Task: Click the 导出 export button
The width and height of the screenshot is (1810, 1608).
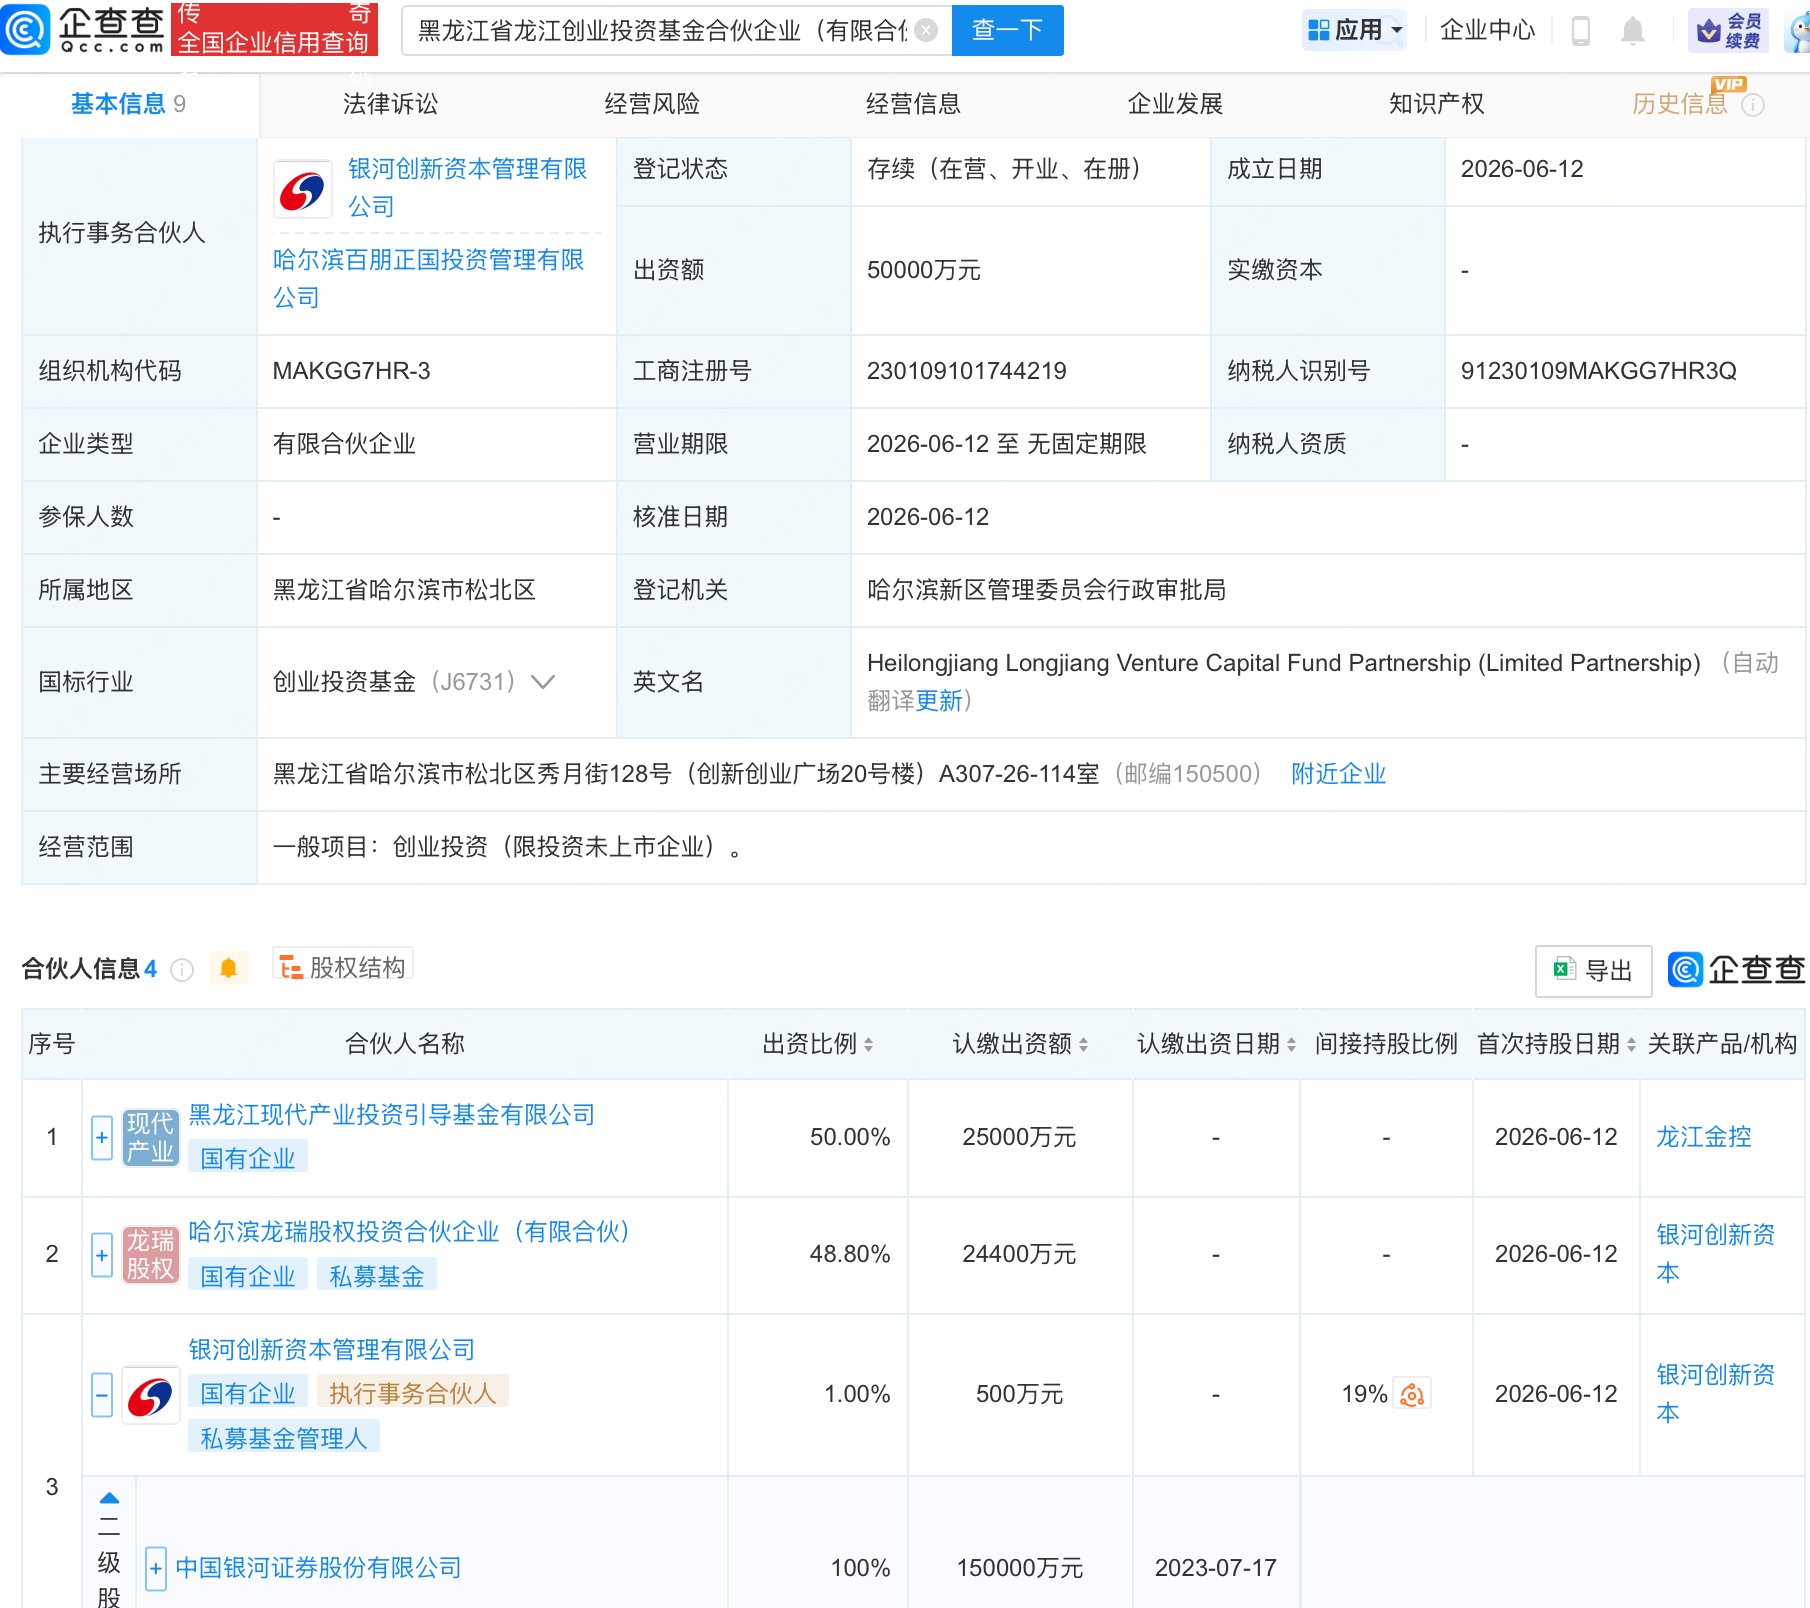Action: click(1594, 971)
